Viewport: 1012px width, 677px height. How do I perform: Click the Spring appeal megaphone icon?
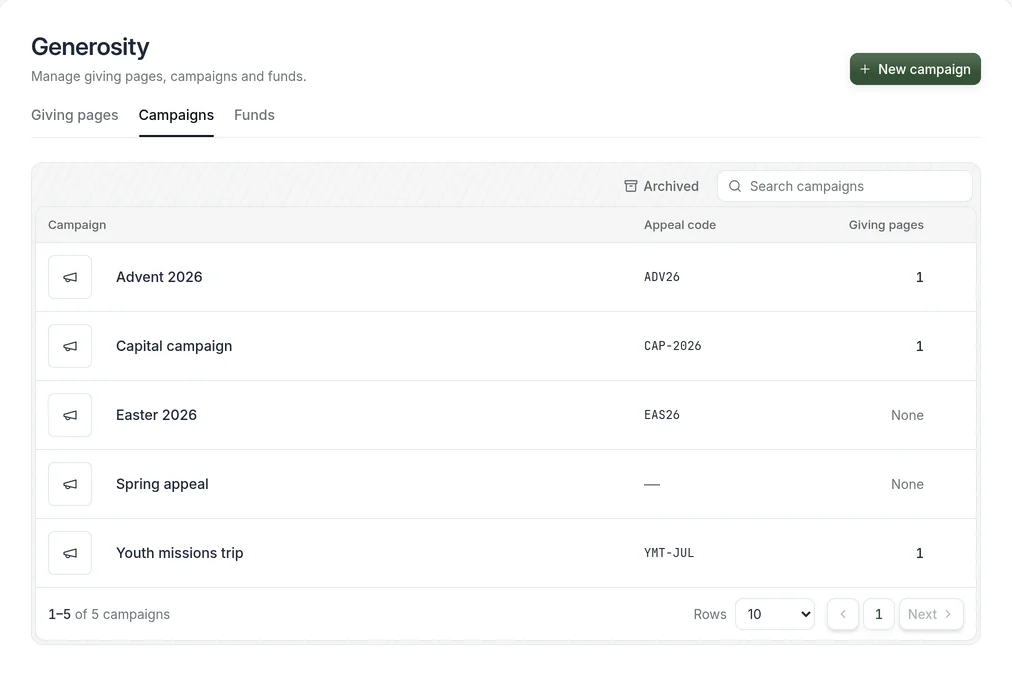pos(70,484)
